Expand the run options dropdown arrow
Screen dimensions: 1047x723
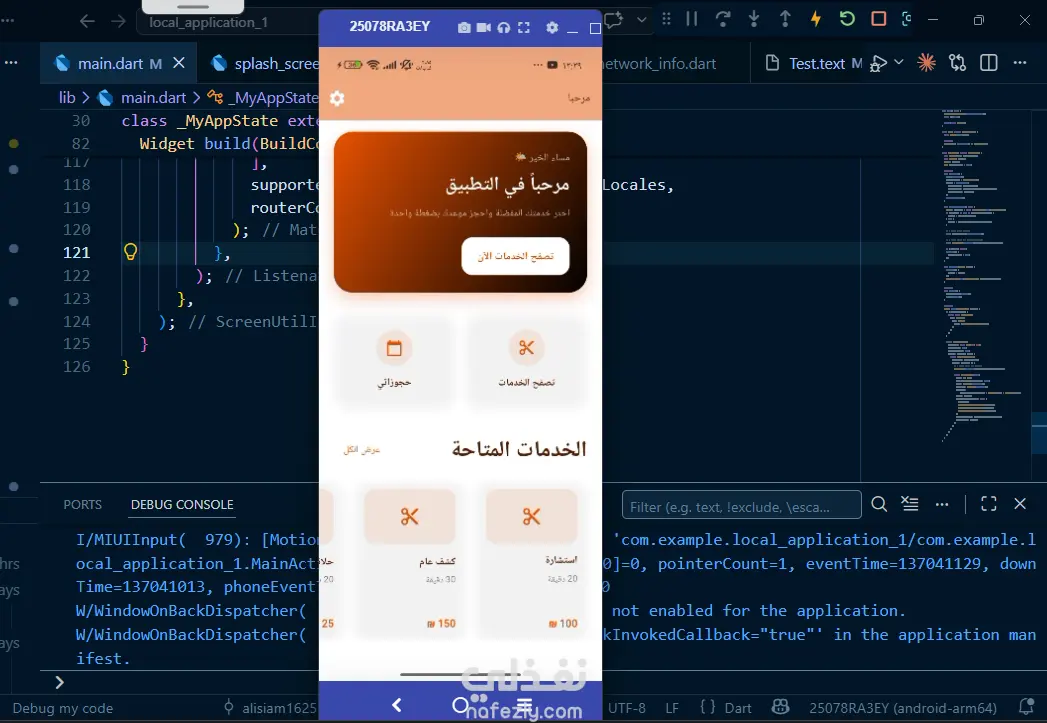click(899, 62)
